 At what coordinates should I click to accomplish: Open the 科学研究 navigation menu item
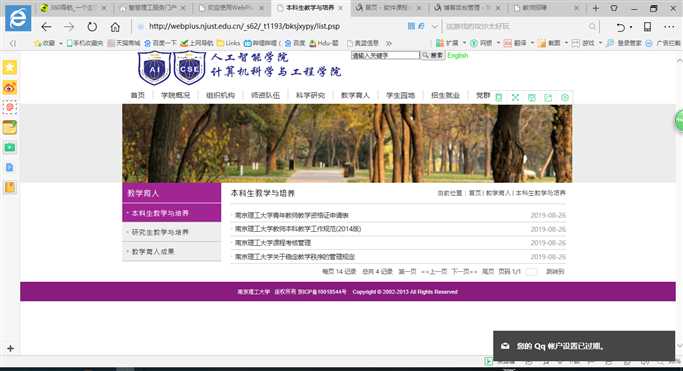(x=310, y=95)
